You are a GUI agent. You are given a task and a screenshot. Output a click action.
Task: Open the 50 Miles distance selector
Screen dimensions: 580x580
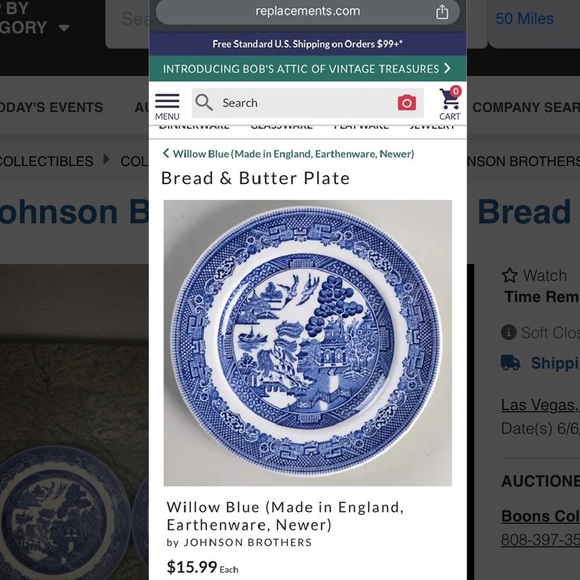point(524,18)
